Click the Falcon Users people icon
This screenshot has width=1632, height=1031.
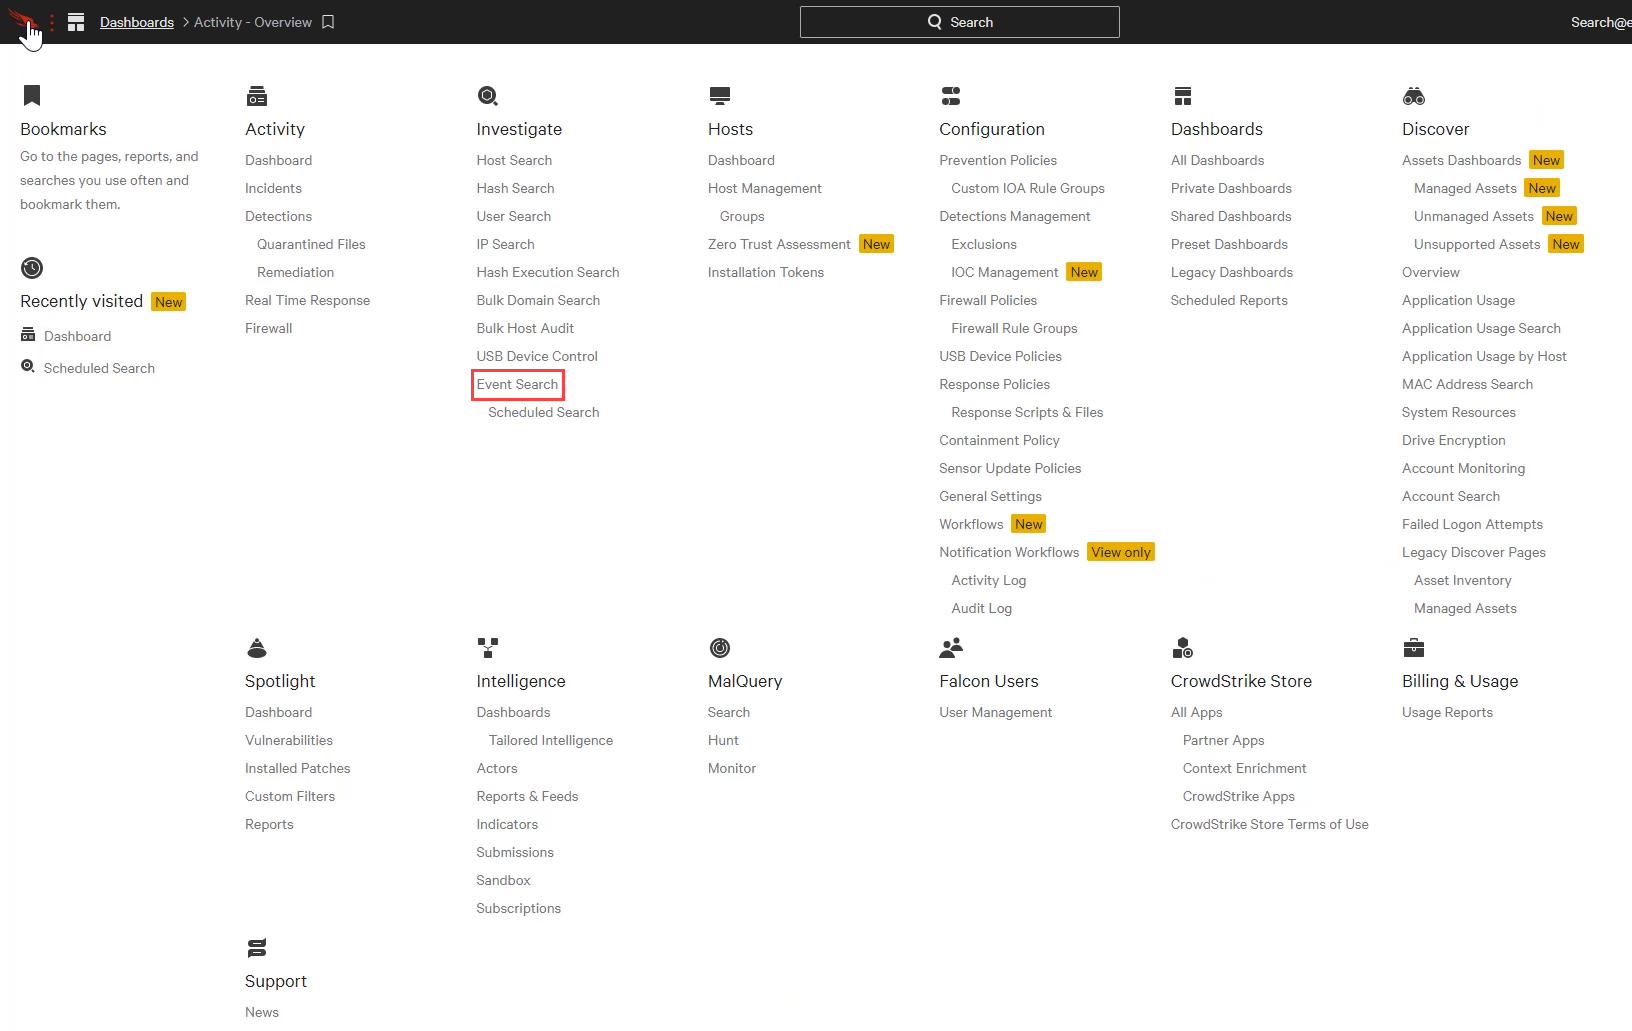coord(951,648)
